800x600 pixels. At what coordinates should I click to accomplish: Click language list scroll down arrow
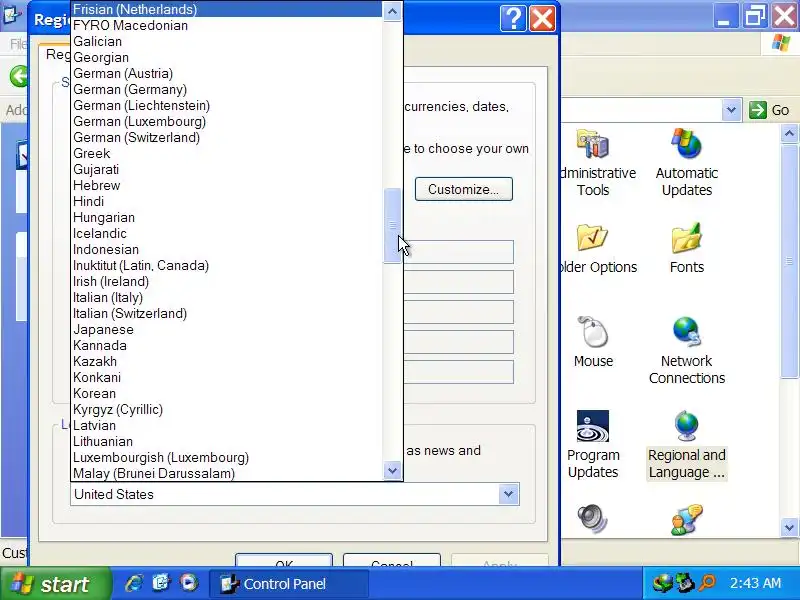tap(392, 470)
